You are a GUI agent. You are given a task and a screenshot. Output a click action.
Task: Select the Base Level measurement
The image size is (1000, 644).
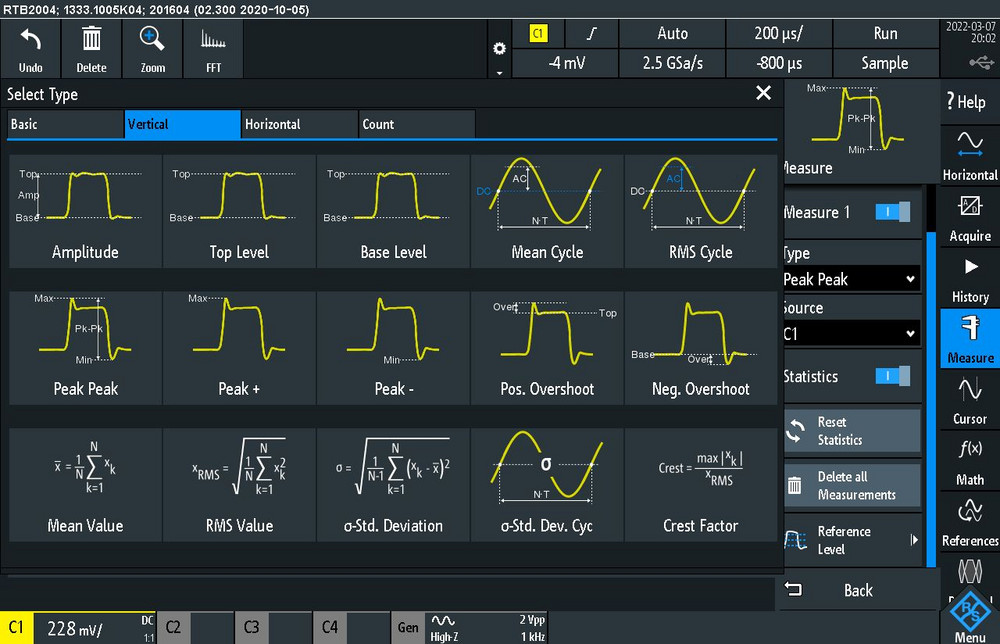(x=393, y=211)
